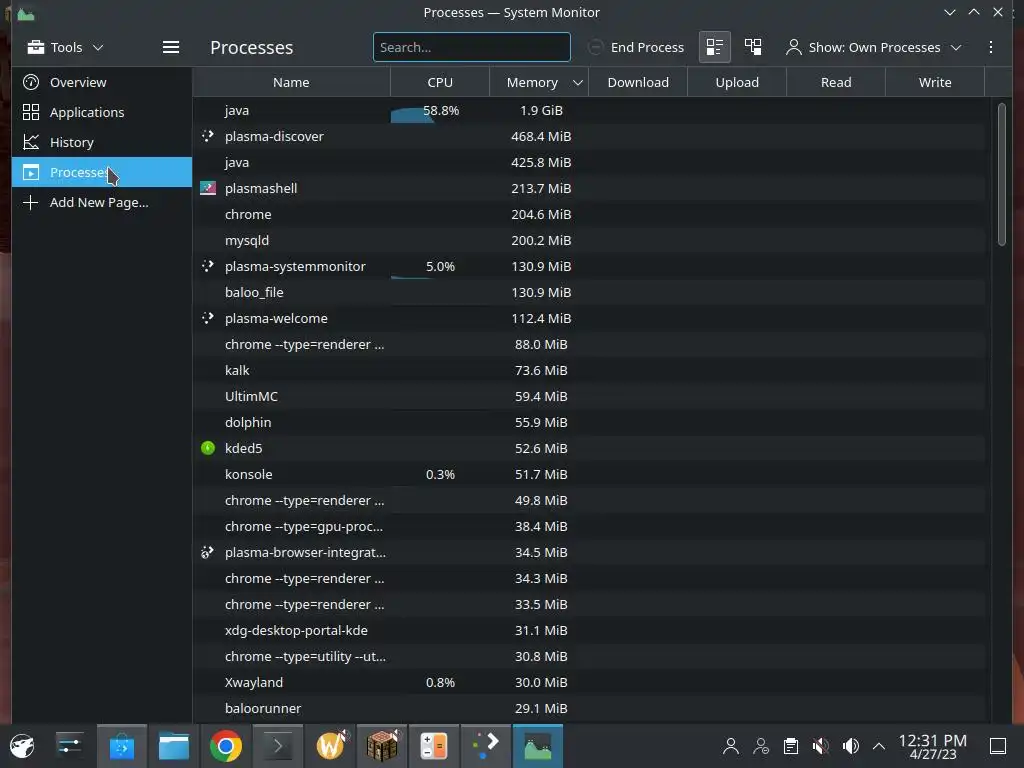Viewport: 1024px width, 768px height.
Task: Open System Settings from the taskbar
Action: pyautogui.click(x=69, y=746)
